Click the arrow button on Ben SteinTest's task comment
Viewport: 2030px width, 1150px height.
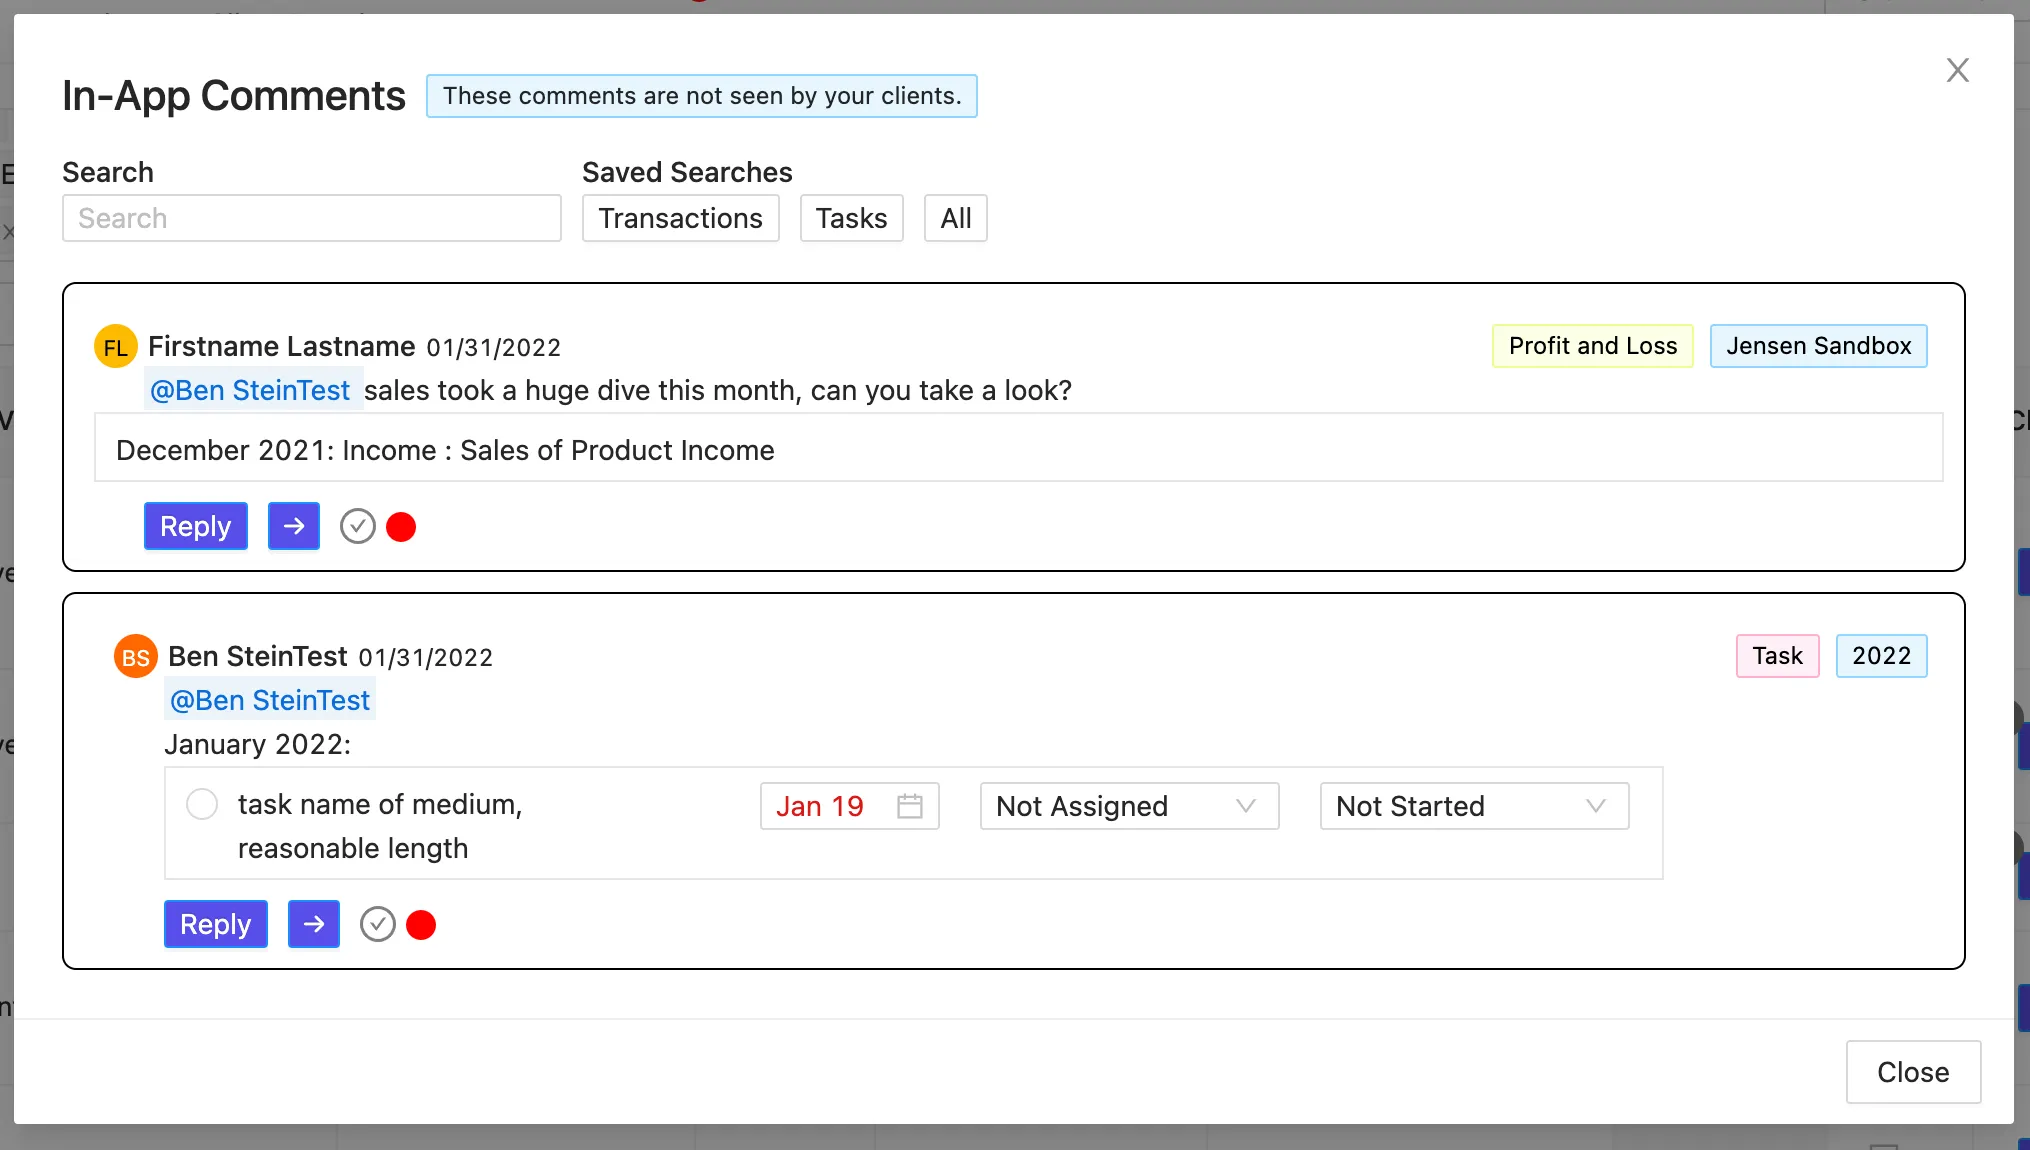[x=314, y=924]
